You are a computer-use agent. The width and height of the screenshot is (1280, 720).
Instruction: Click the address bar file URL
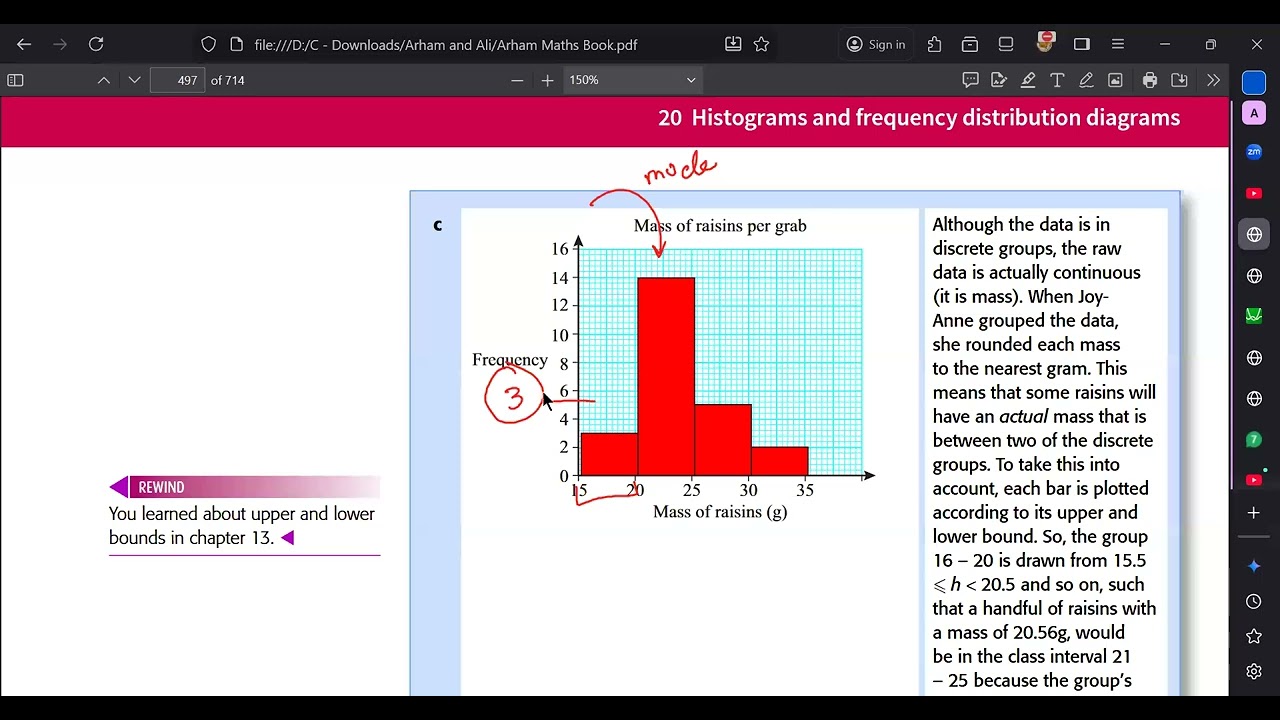pyautogui.click(x=446, y=45)
